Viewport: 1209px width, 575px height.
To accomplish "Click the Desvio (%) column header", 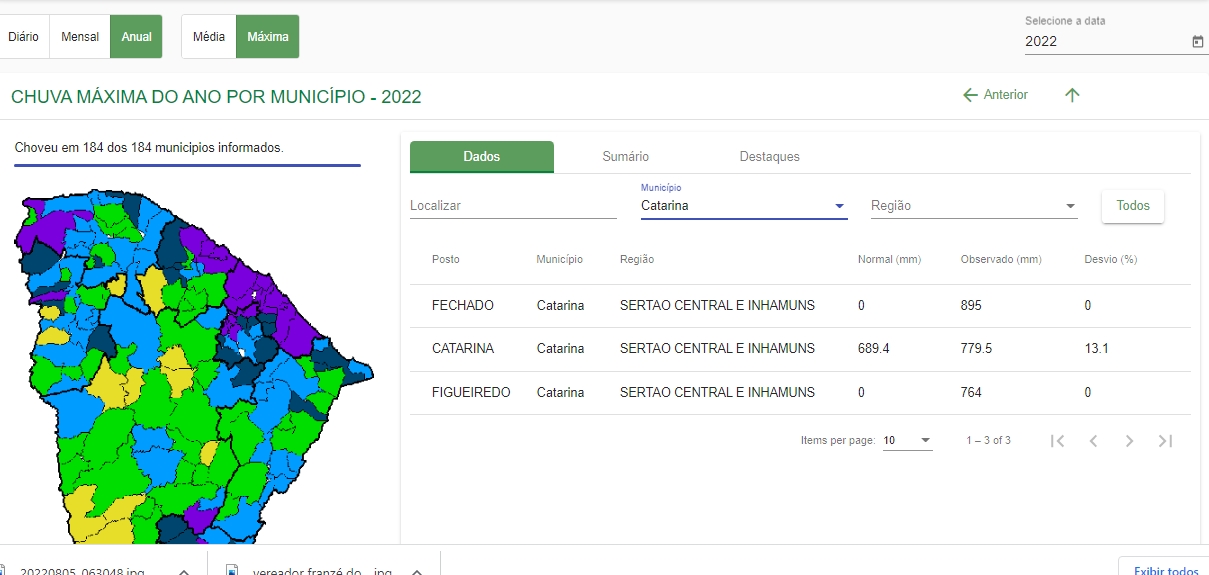I will [x=1111, y=260].
